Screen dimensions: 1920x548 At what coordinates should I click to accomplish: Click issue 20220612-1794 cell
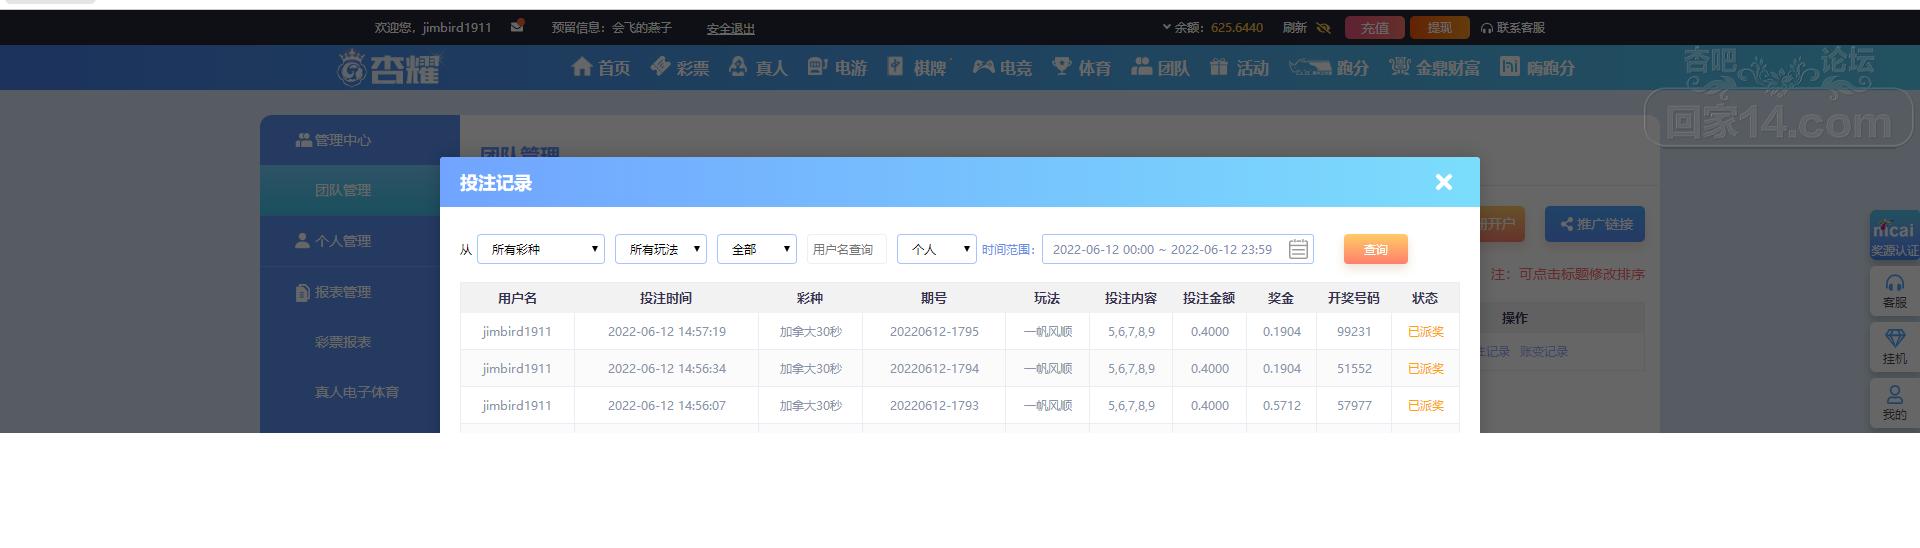tap(934, 368)
